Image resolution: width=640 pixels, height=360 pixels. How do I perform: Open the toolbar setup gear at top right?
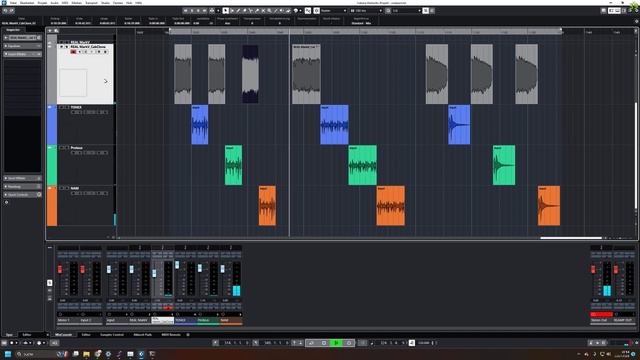click(x=636, y=11)
